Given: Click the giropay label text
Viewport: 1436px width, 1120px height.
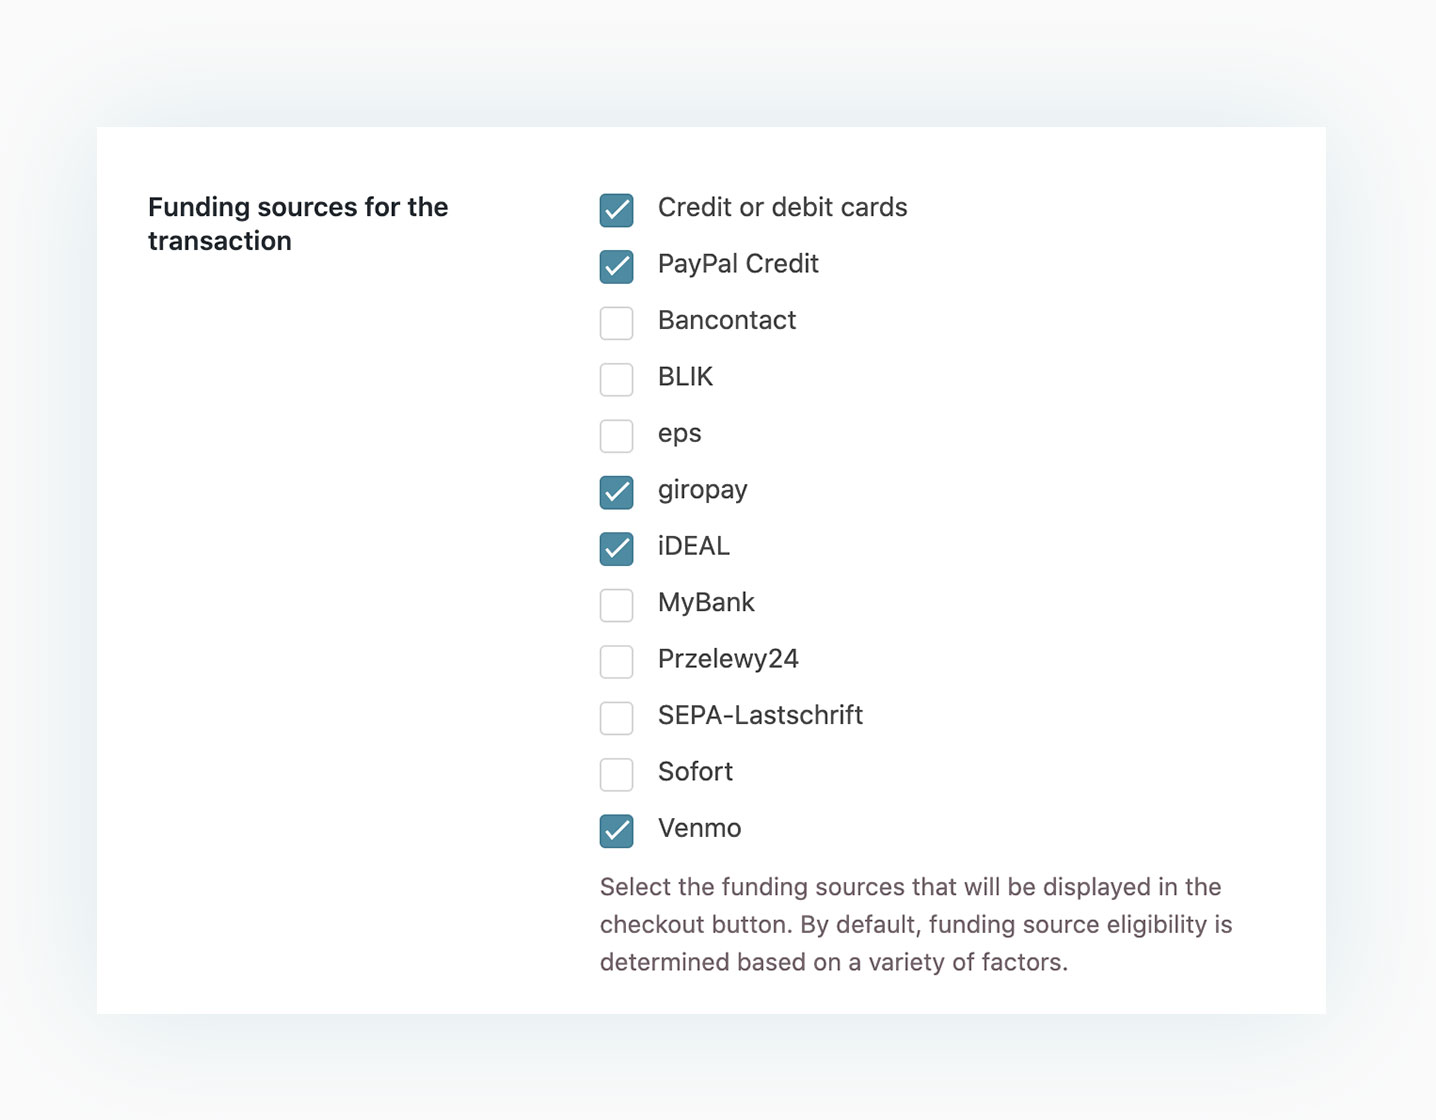Looking at the screenshot, I should click(703, 490).
